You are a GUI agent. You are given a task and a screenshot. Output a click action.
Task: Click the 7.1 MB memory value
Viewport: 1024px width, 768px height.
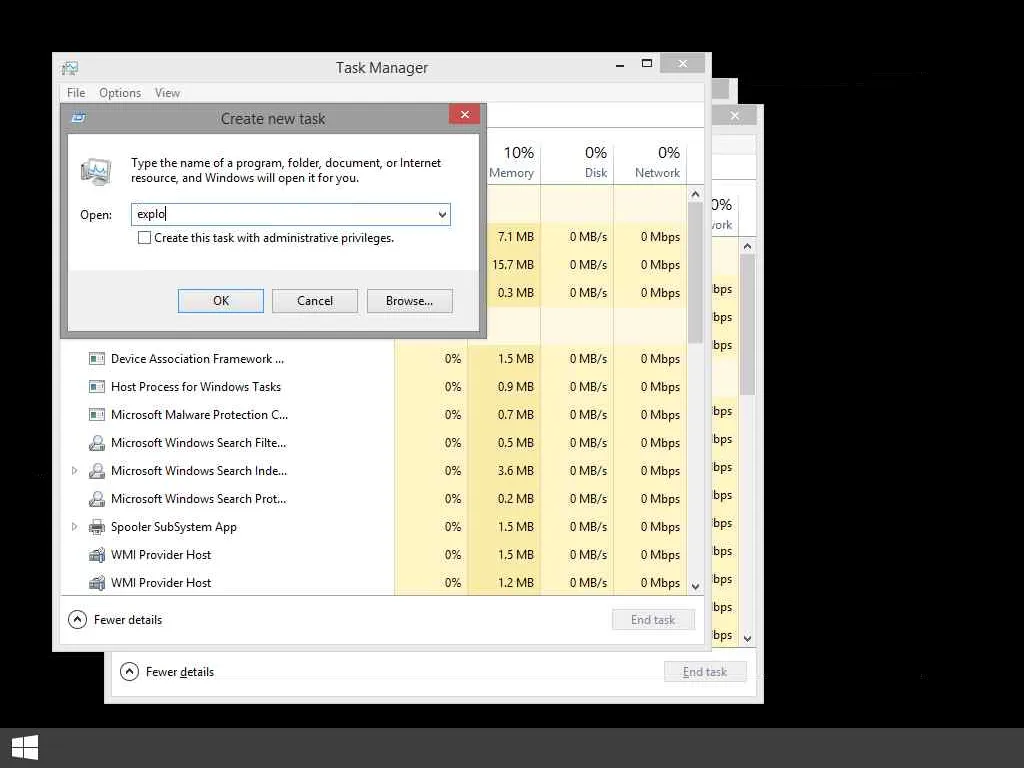(515, 236)
